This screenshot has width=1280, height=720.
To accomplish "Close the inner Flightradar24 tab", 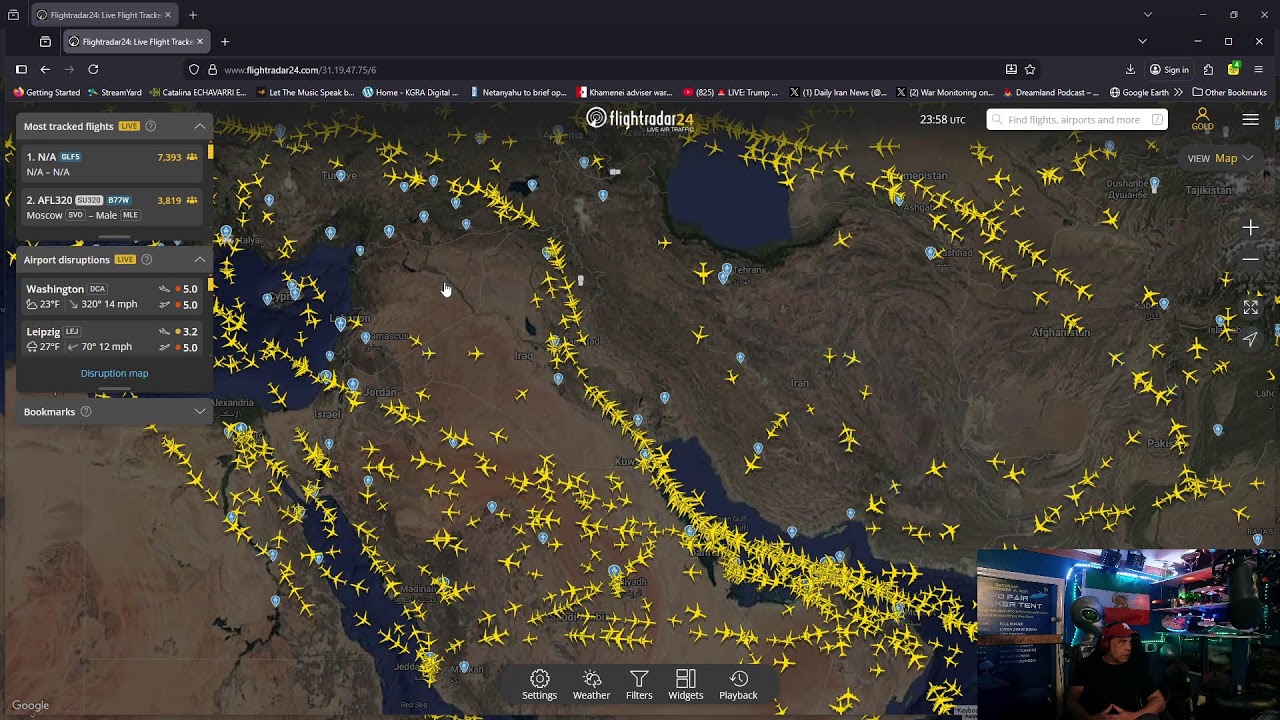I will [199, 41].
